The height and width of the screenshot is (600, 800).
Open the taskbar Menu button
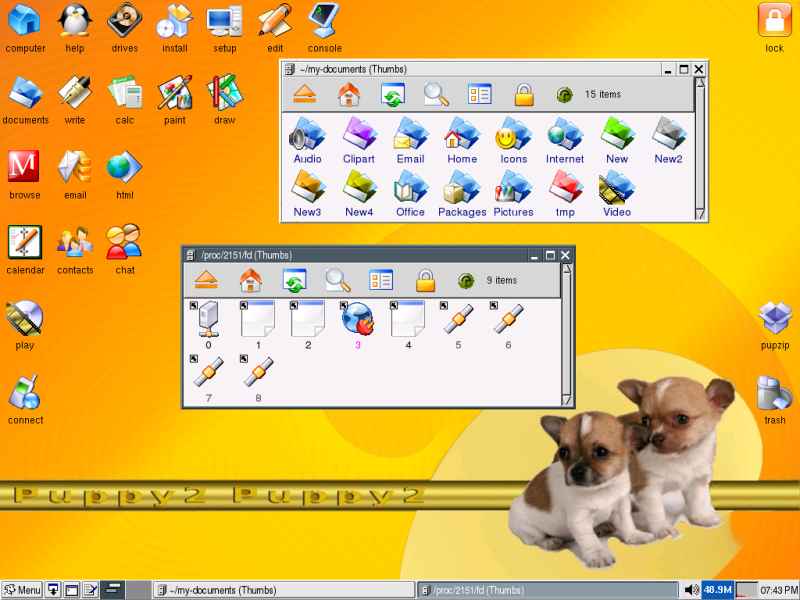click(21, 590)
